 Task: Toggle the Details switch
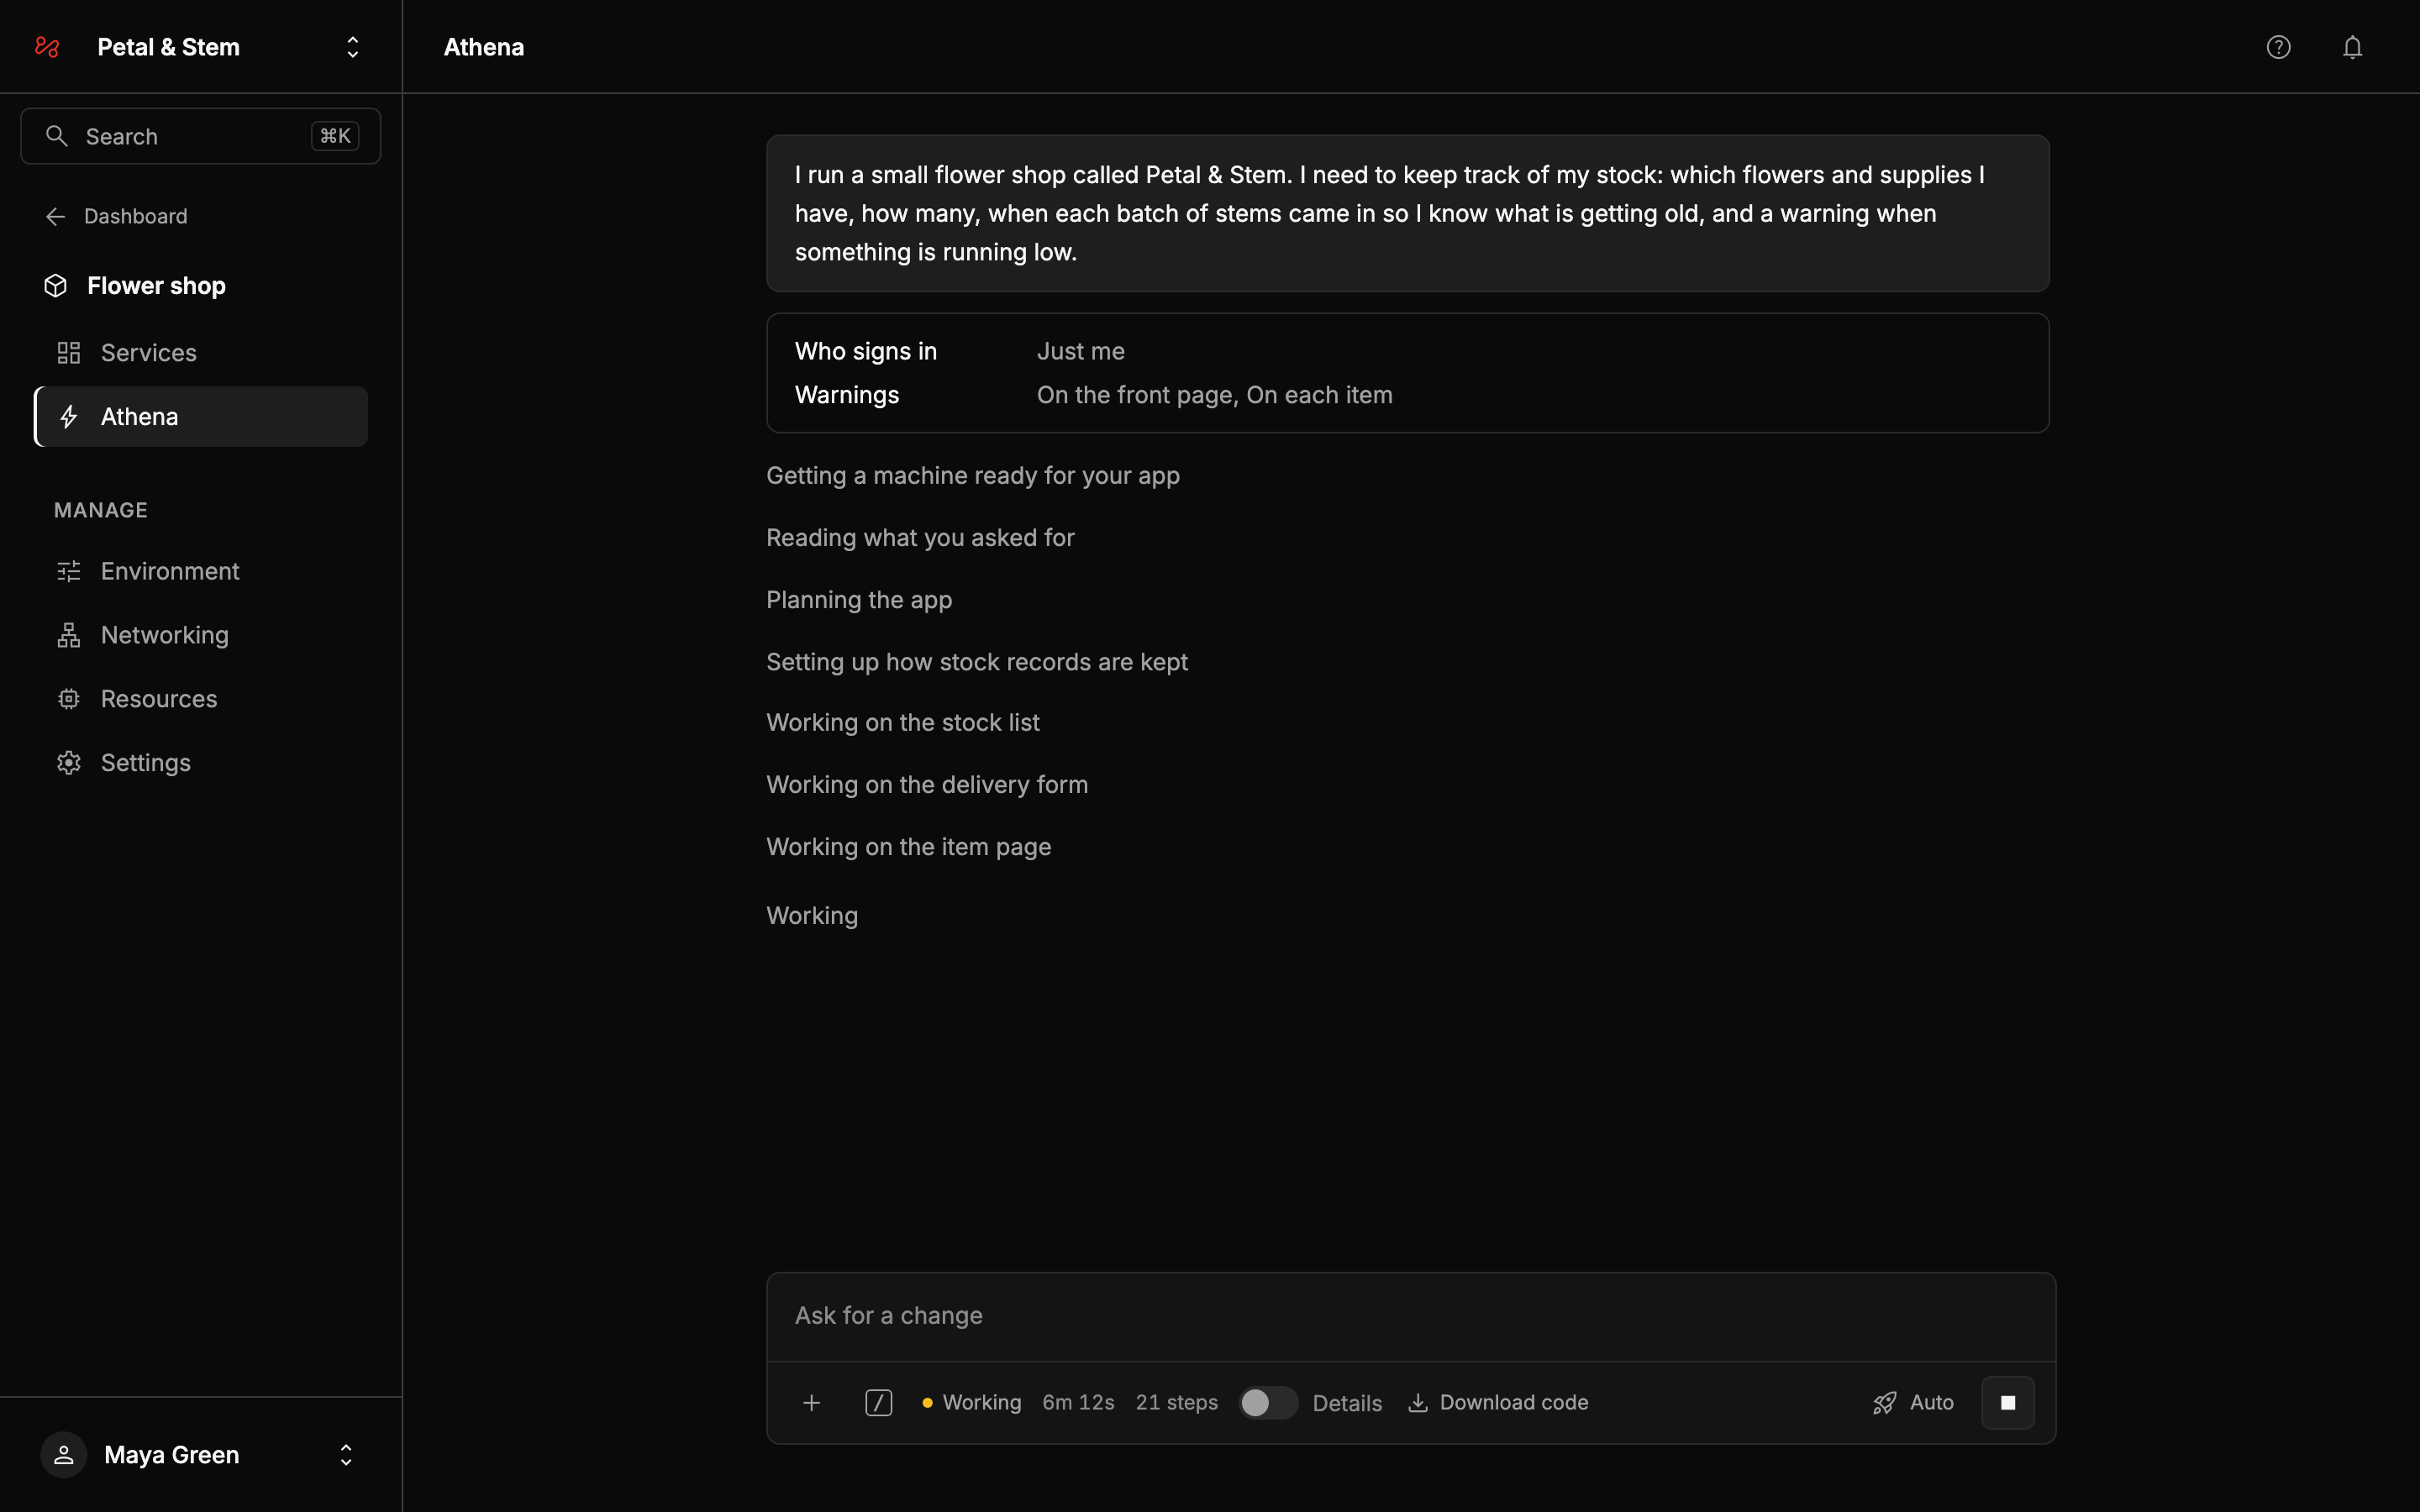pyautogui.click(x=1268, y=1403)
